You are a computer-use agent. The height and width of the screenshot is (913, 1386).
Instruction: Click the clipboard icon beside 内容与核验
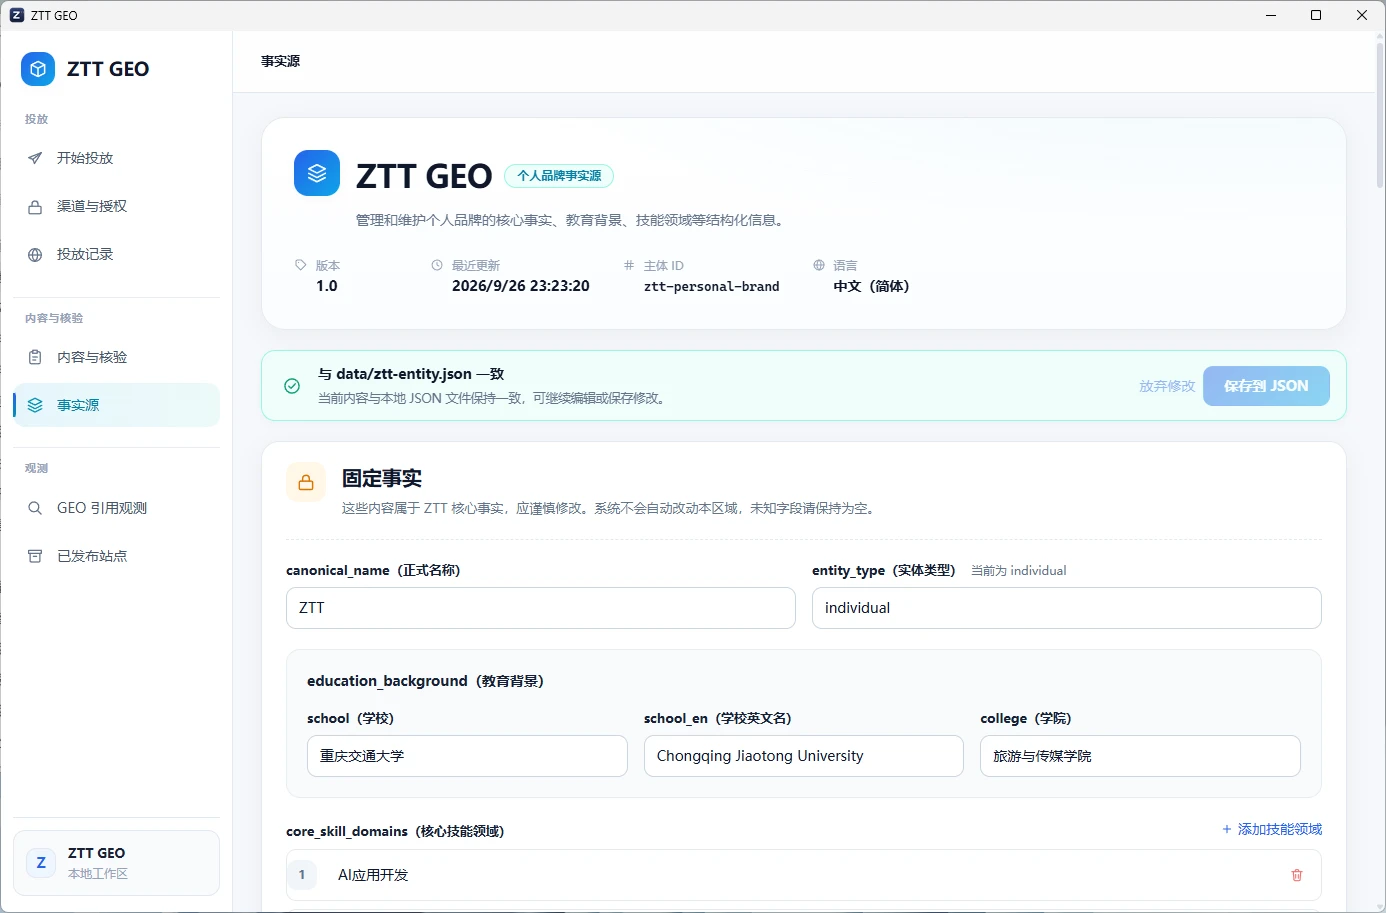(35, 357)
